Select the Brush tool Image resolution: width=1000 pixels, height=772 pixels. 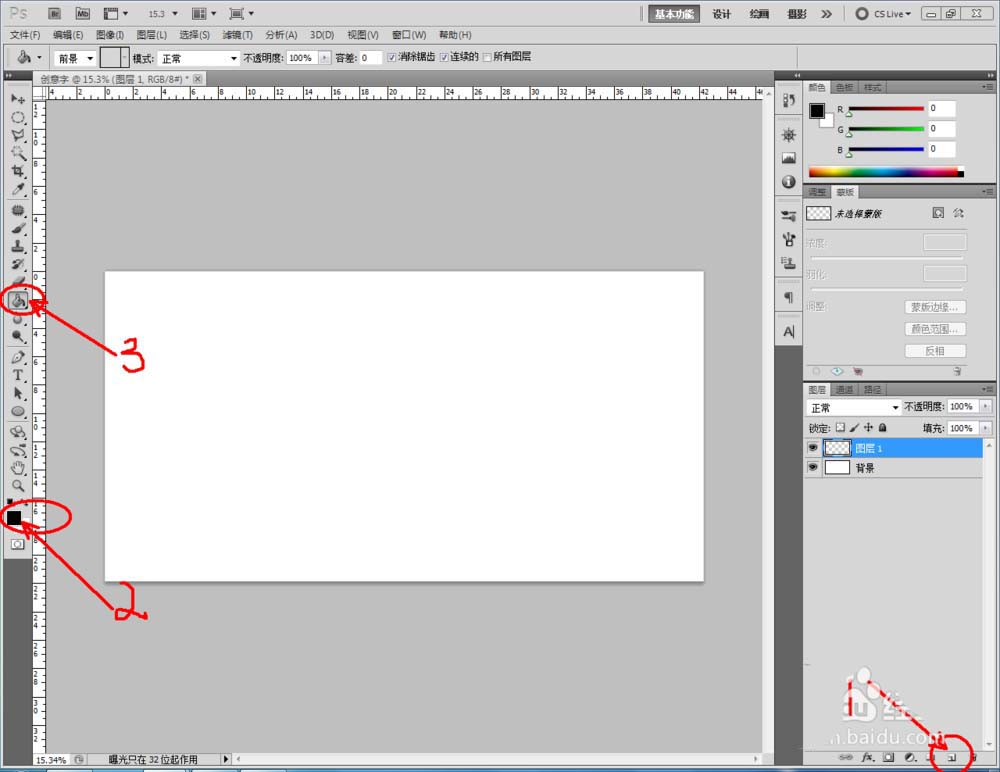[18, 228]
